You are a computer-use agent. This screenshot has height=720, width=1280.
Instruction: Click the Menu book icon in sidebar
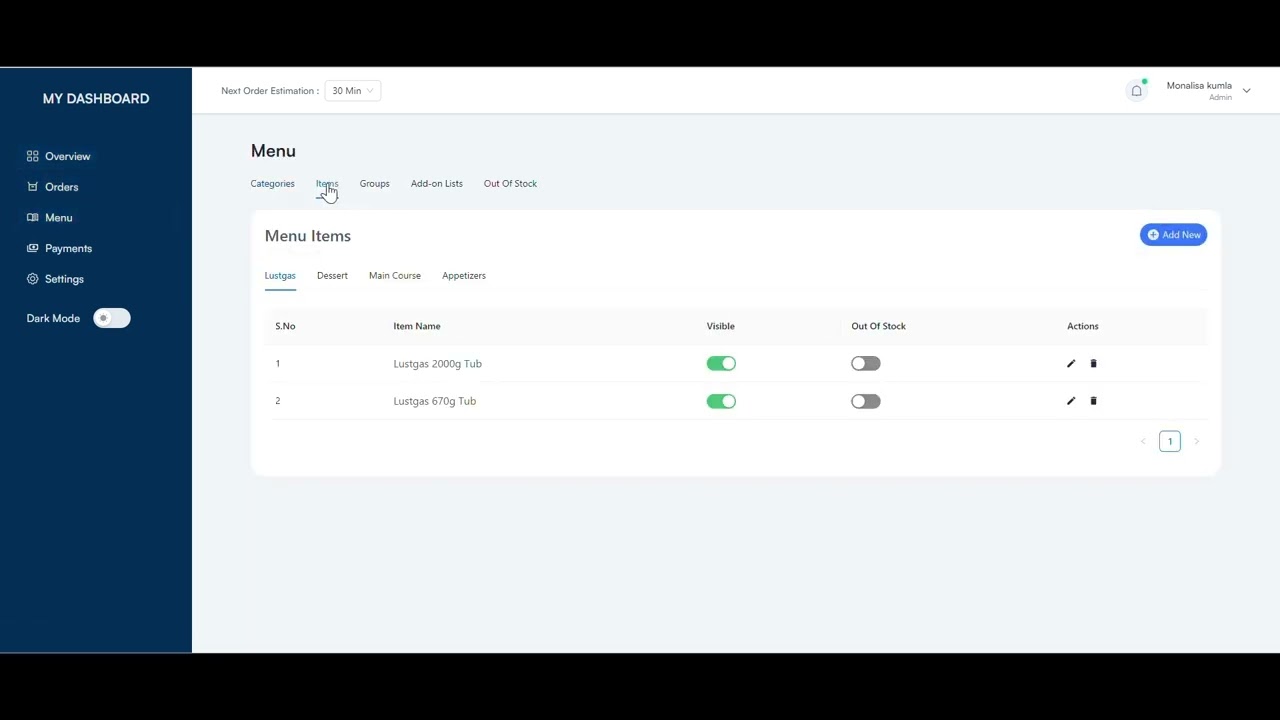[x=33, y=217]
